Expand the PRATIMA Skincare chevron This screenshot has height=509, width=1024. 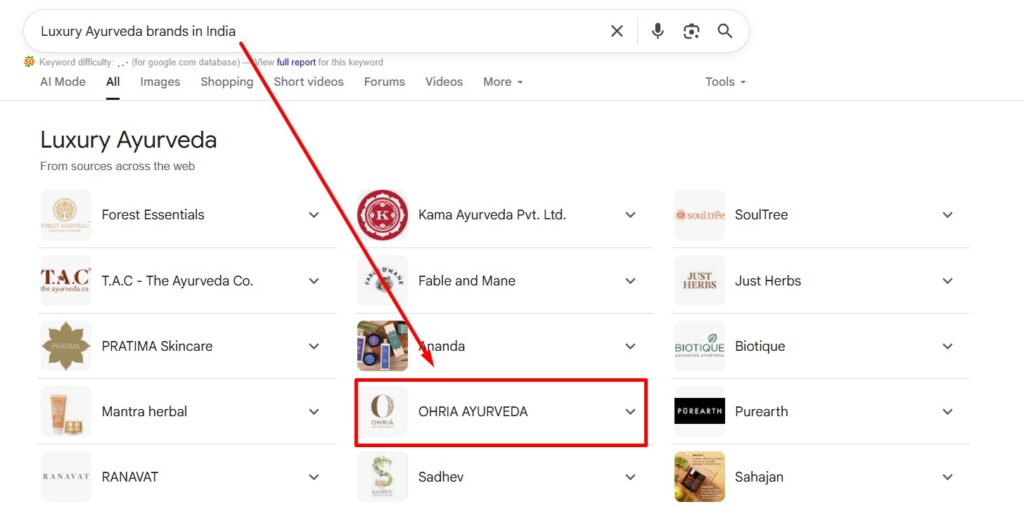tap(314, 346)
